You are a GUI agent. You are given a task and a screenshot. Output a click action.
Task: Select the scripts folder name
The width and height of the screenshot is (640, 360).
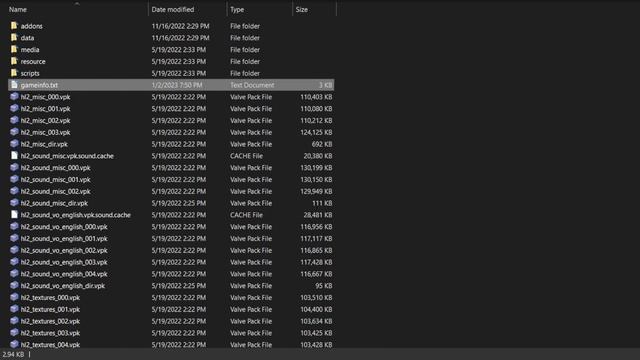click(30, 73)
